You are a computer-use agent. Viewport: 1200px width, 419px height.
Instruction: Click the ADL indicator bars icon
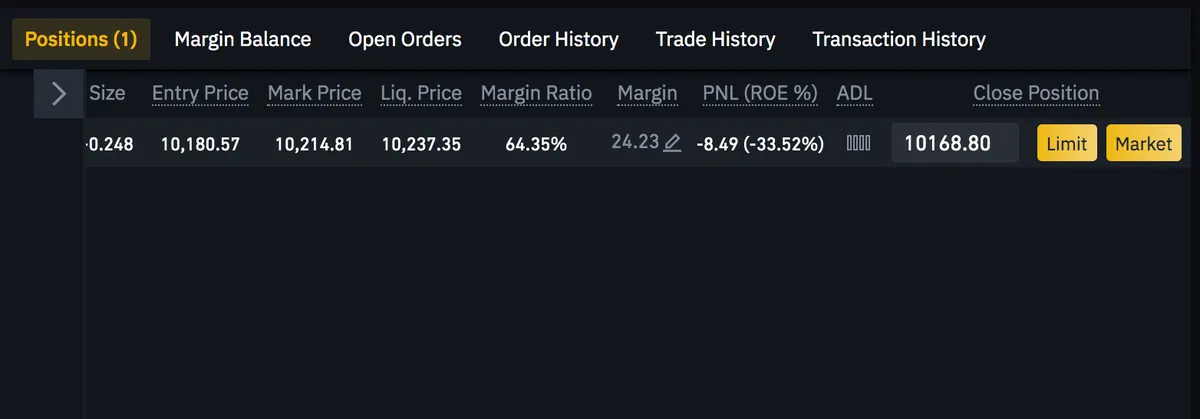pyautogui.click(x=858, y=143)
